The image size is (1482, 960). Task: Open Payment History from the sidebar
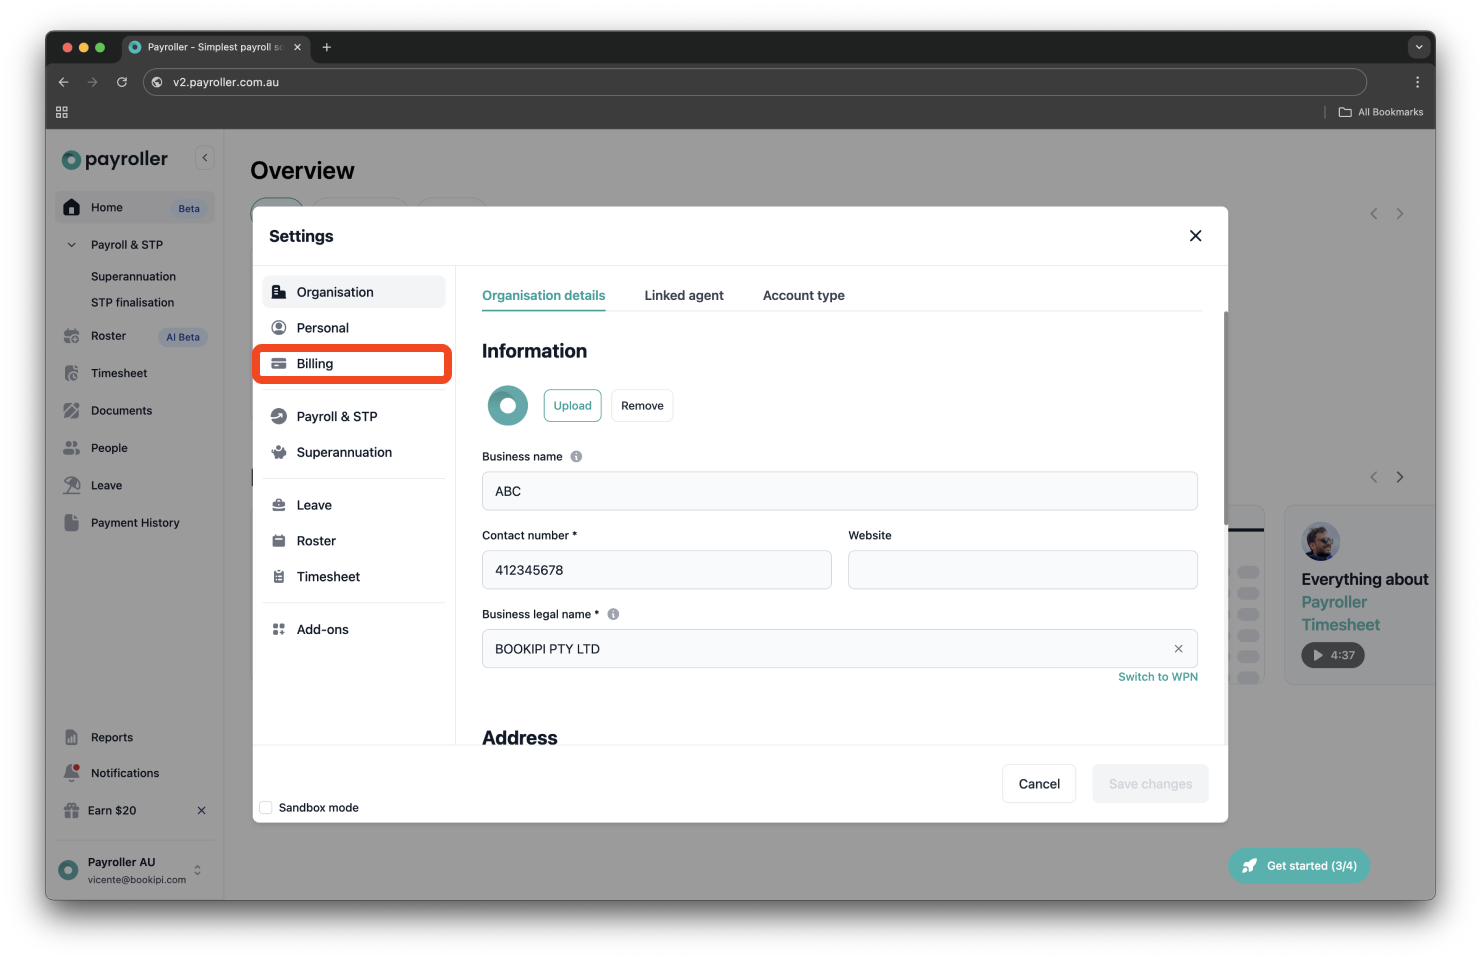(x=71, y=522)
